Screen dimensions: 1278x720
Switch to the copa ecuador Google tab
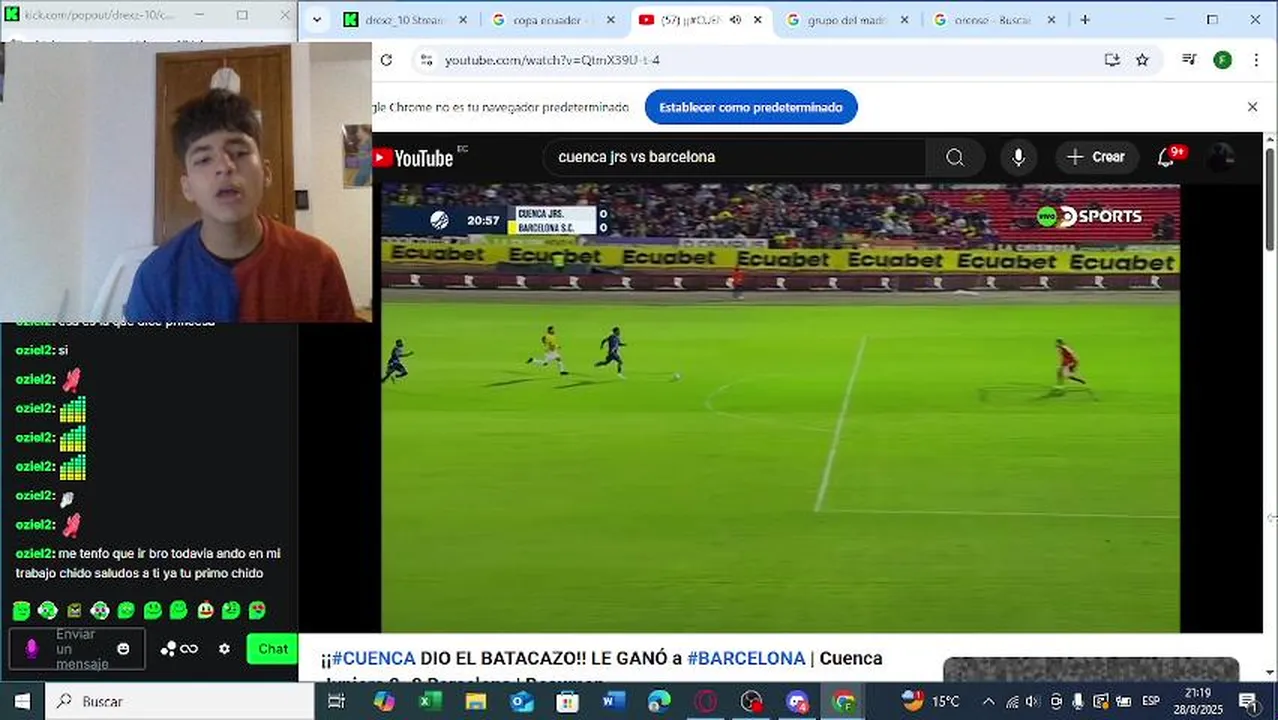[x=553, y=19]
